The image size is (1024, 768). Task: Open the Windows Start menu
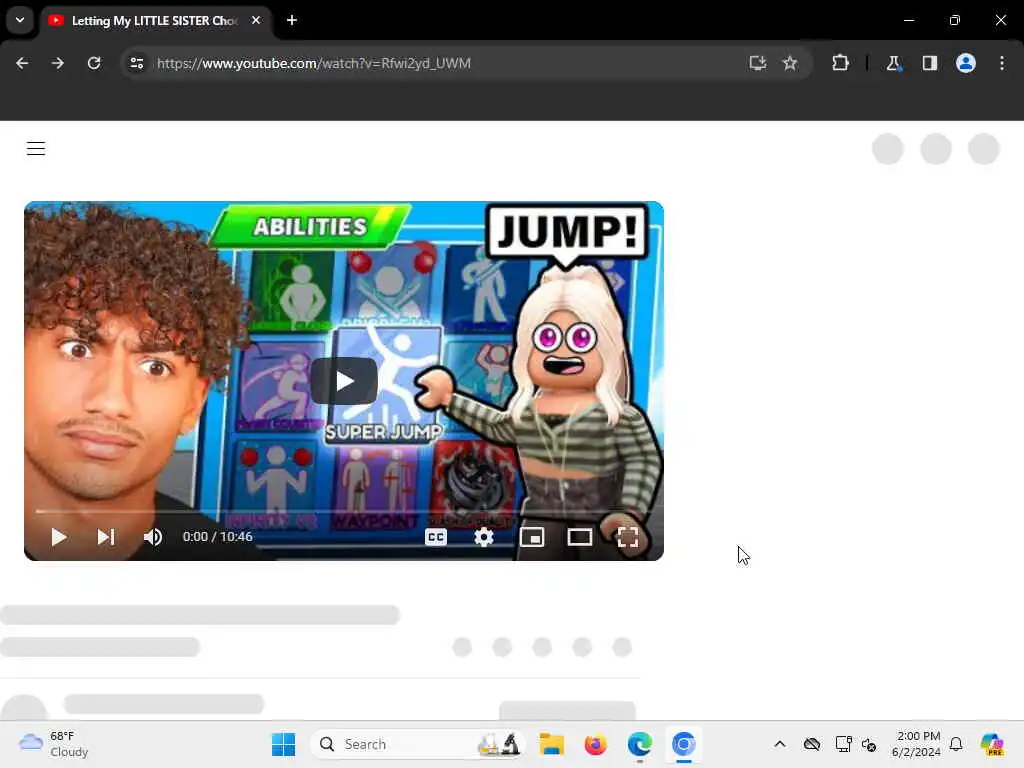pos(283,744)
